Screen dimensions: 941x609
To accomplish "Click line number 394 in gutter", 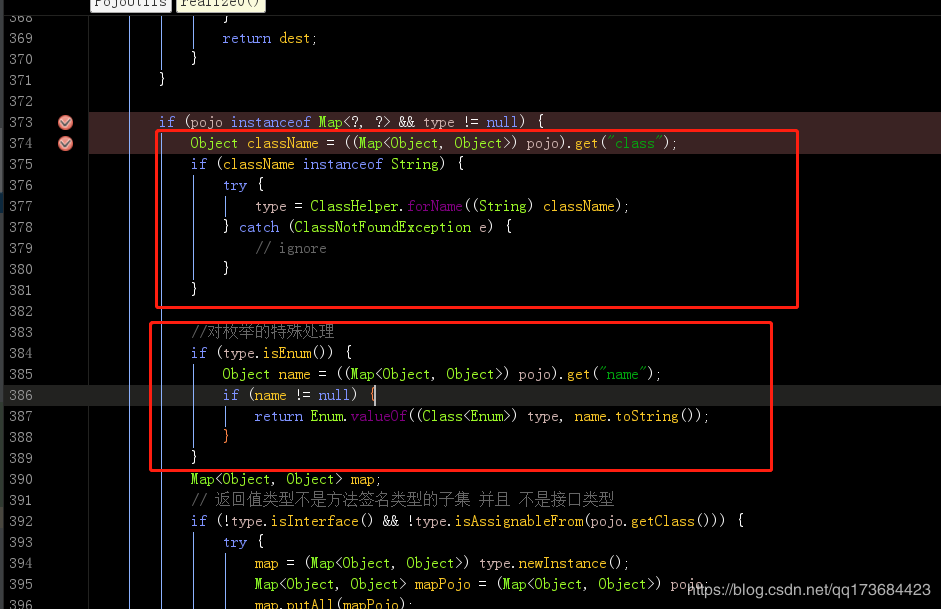I will [21, 563].
